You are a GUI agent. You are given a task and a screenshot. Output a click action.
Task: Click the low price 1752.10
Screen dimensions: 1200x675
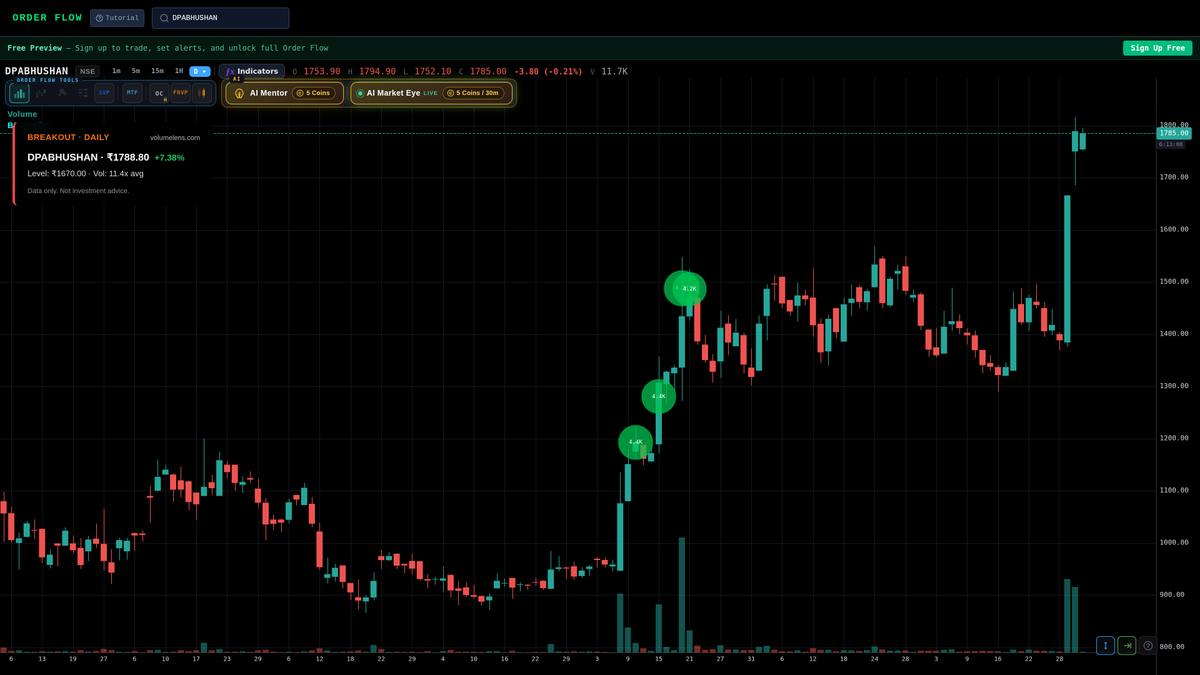coord(433,72)
